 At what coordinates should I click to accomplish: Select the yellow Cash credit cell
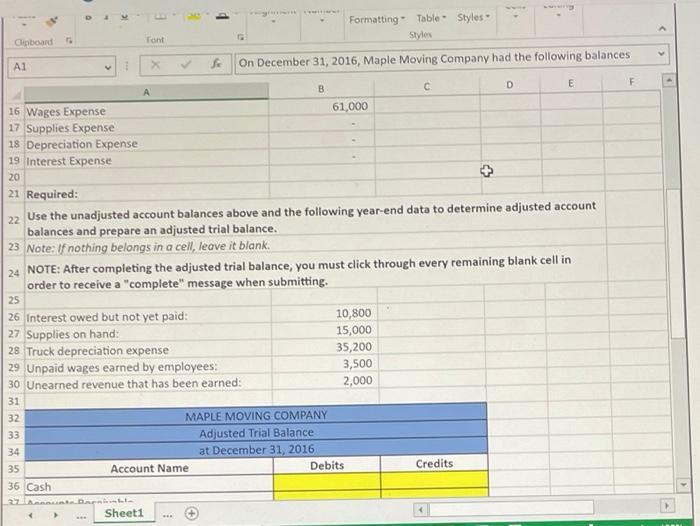point(435,480)
